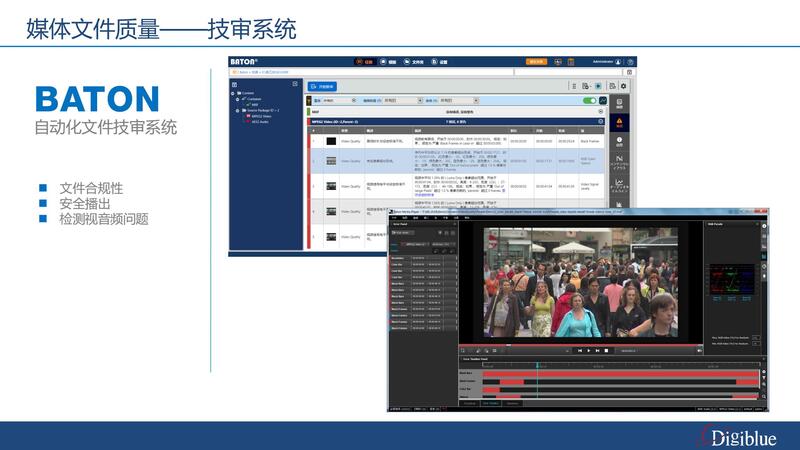Click the info icon in right sidebar
This screenshot has width=800, height=450.
click(619, 141)
